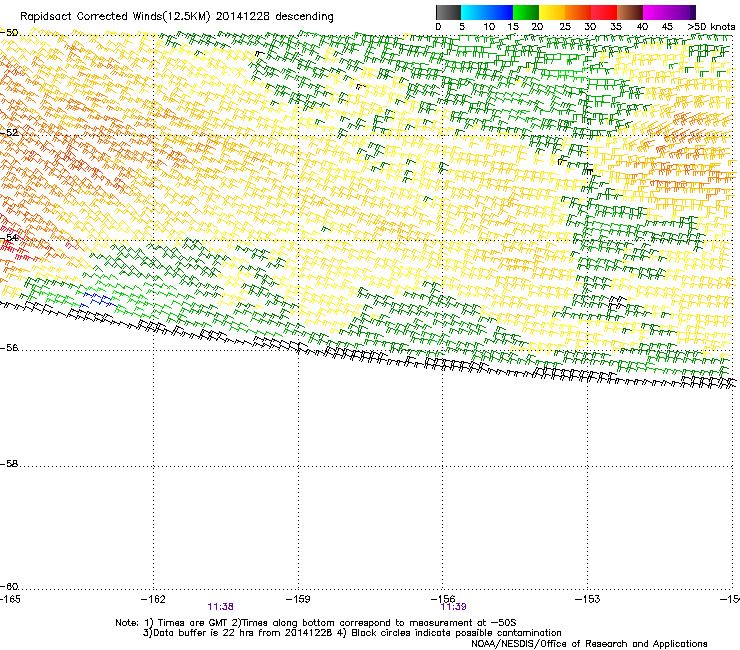Click the '25' legend scale label

coord(565,27)
